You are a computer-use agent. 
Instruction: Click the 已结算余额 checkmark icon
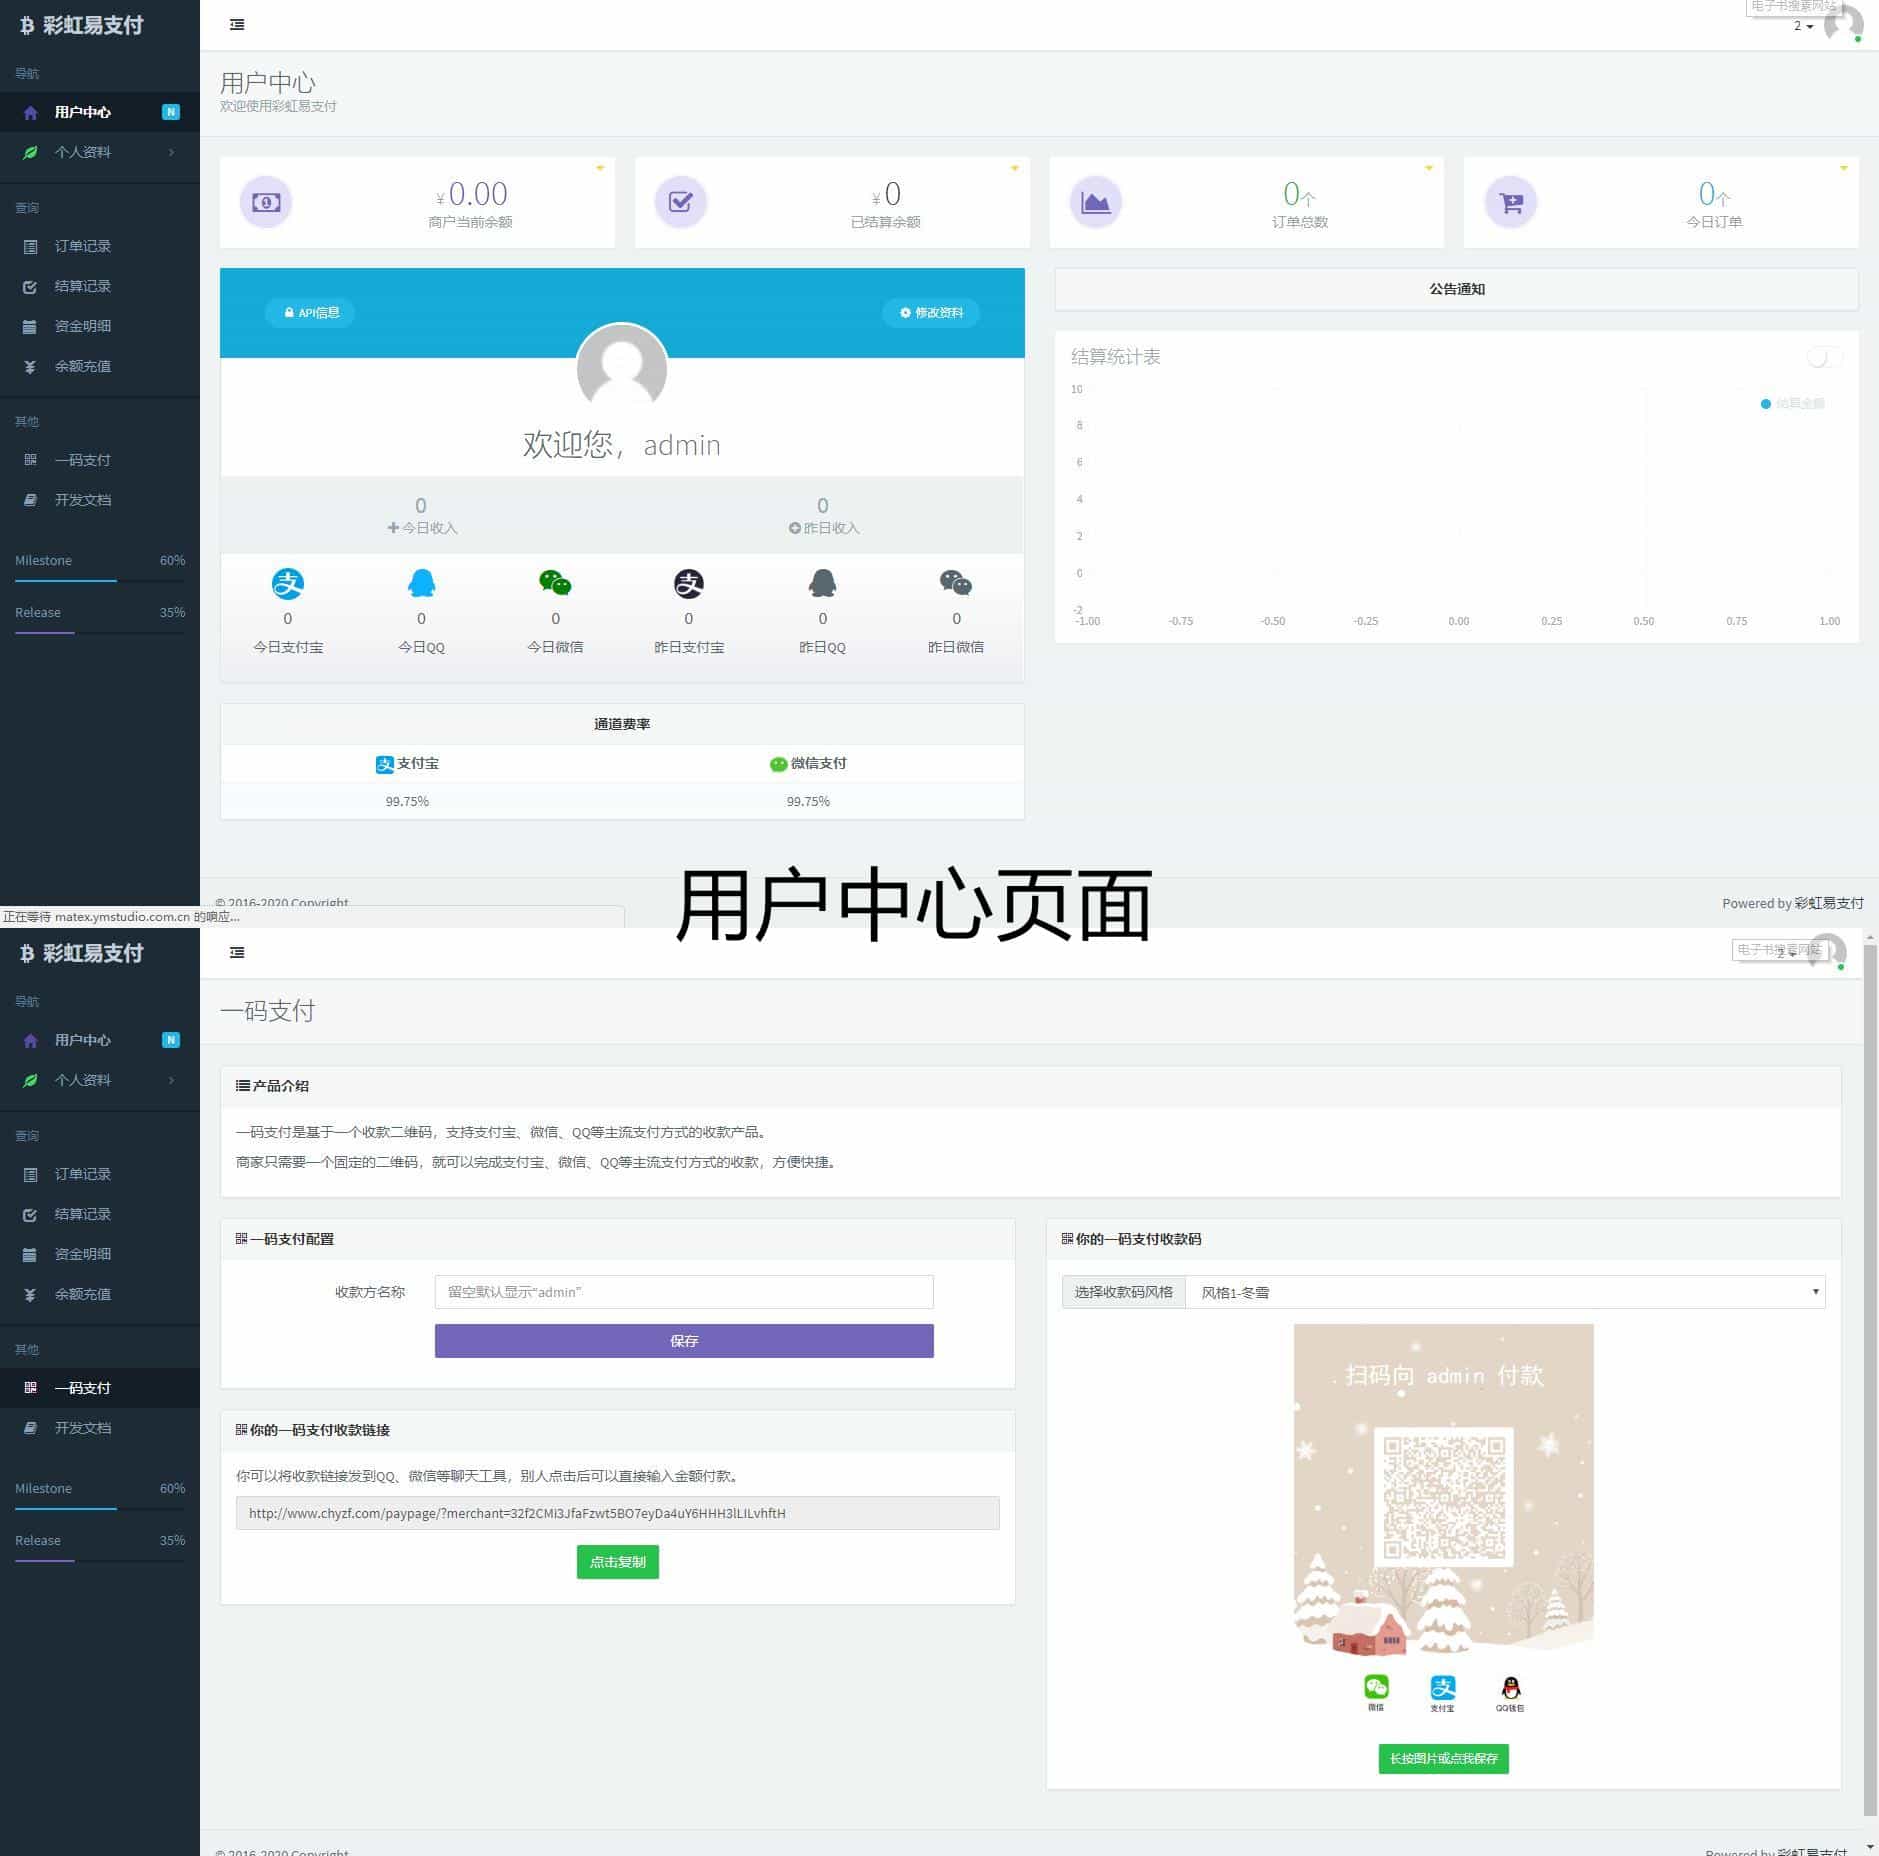[680, 202]
